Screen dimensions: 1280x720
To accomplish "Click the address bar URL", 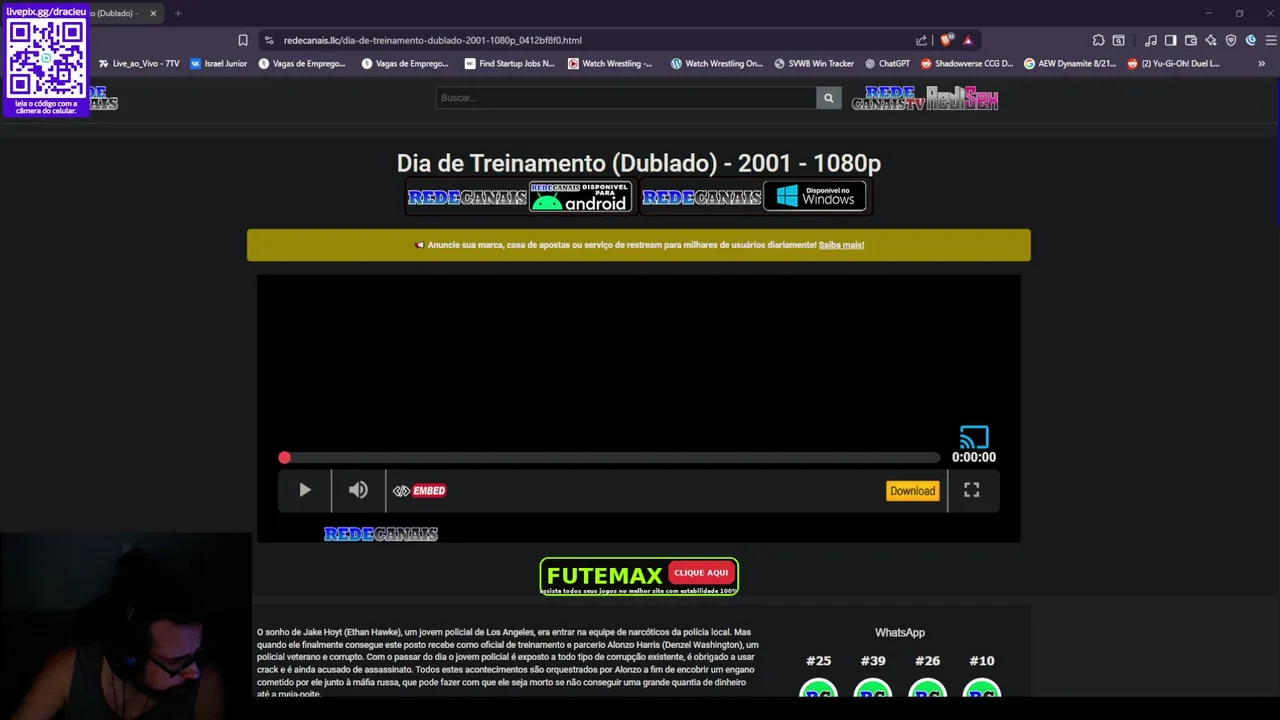I will click(432, 40).
